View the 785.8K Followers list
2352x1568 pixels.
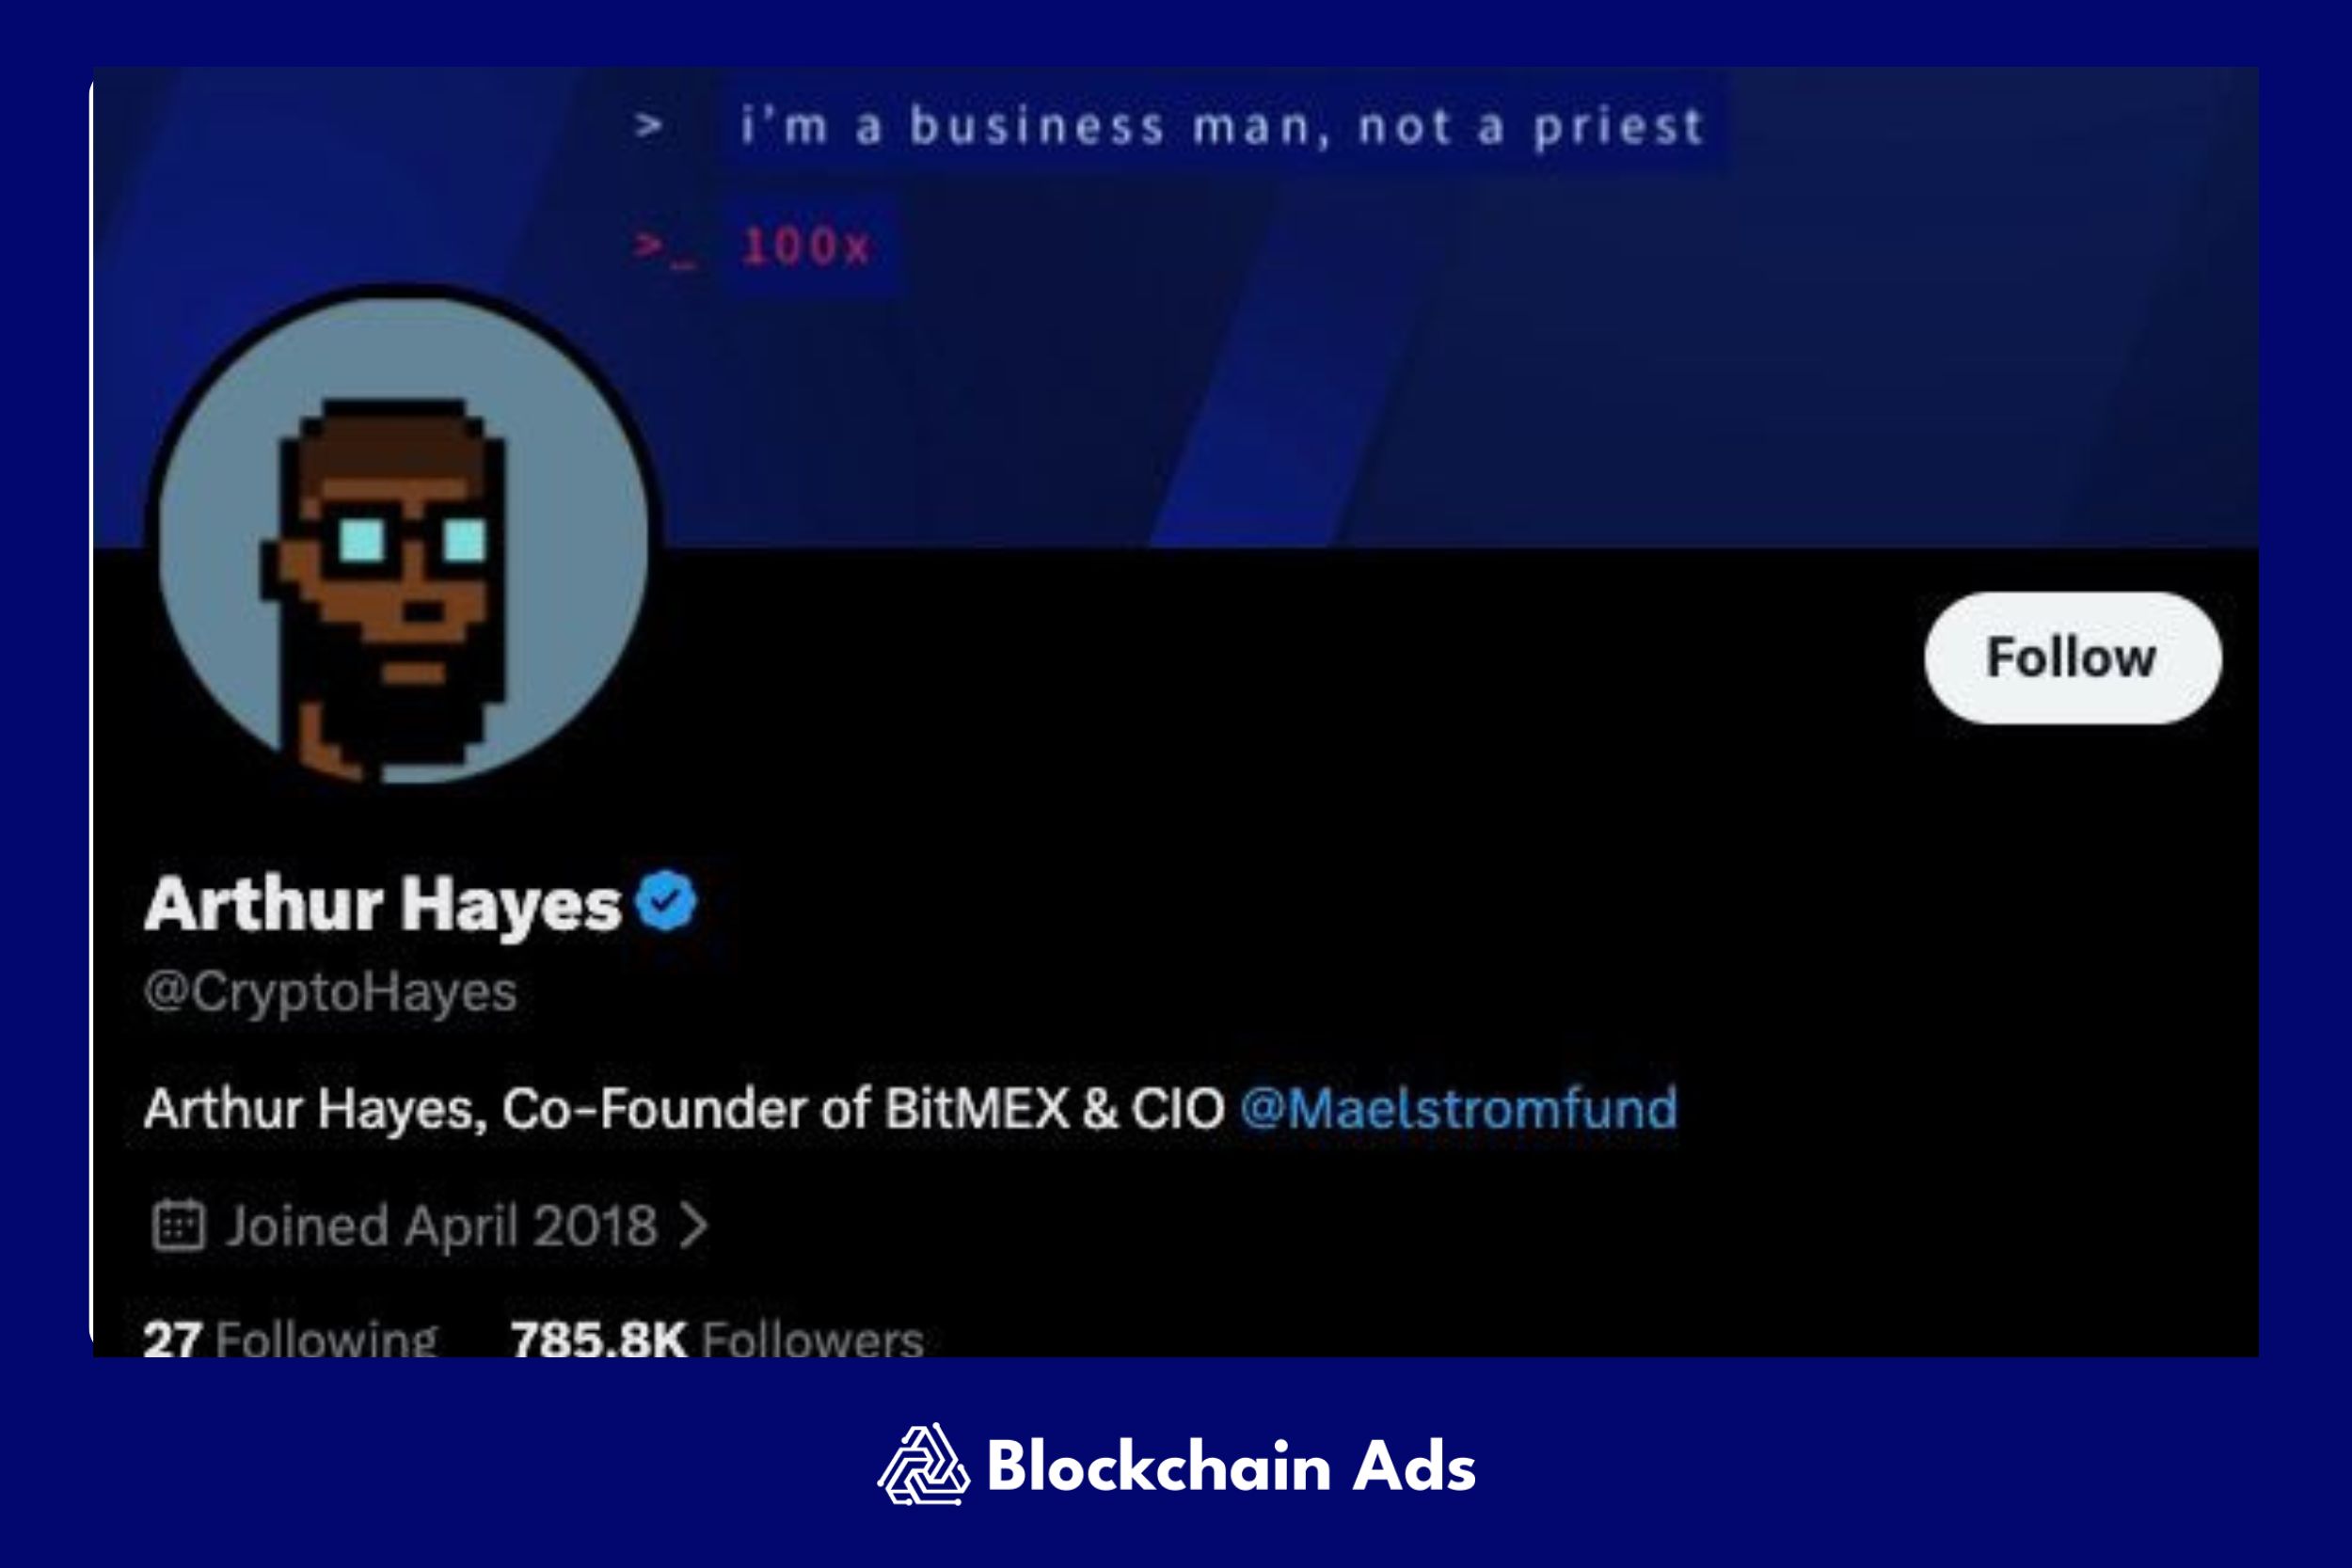(717, 1339)
